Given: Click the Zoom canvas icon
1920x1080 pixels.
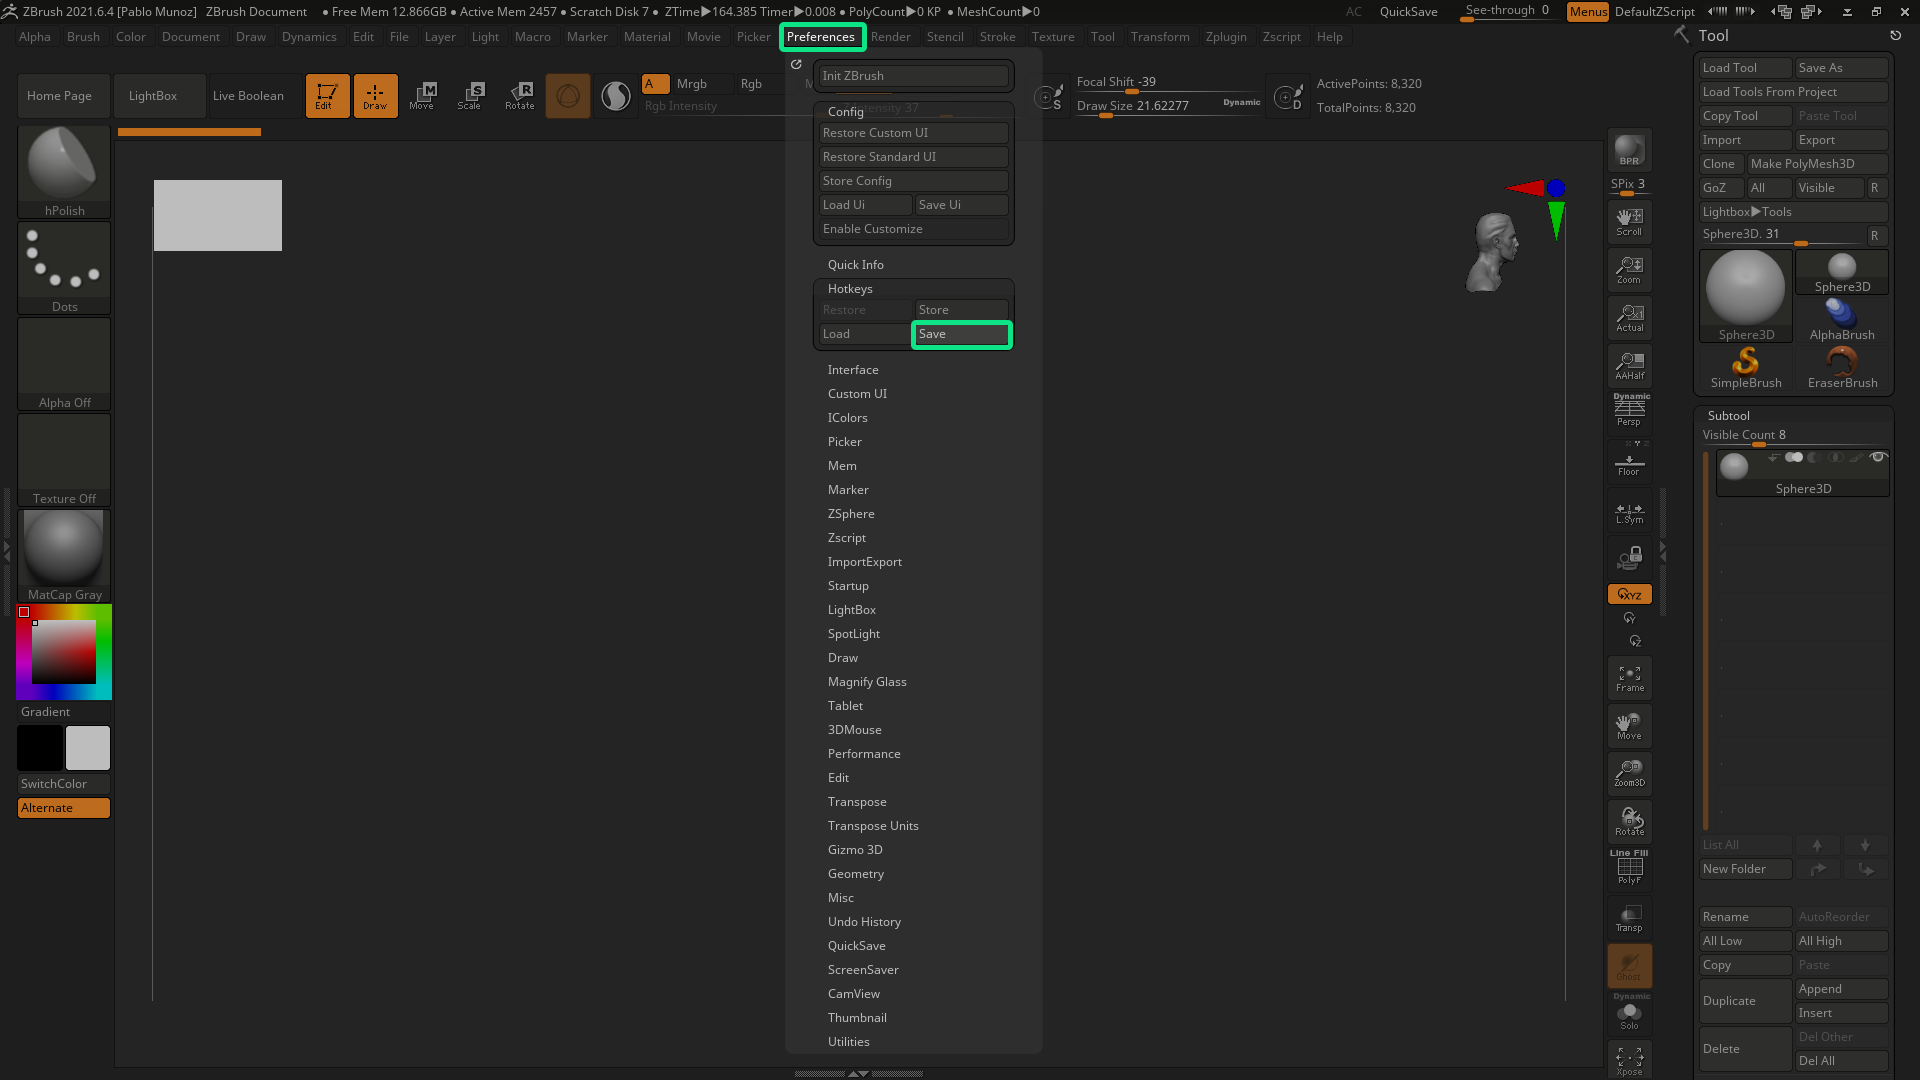Looking at the screenshot, I should [1629, 269].
